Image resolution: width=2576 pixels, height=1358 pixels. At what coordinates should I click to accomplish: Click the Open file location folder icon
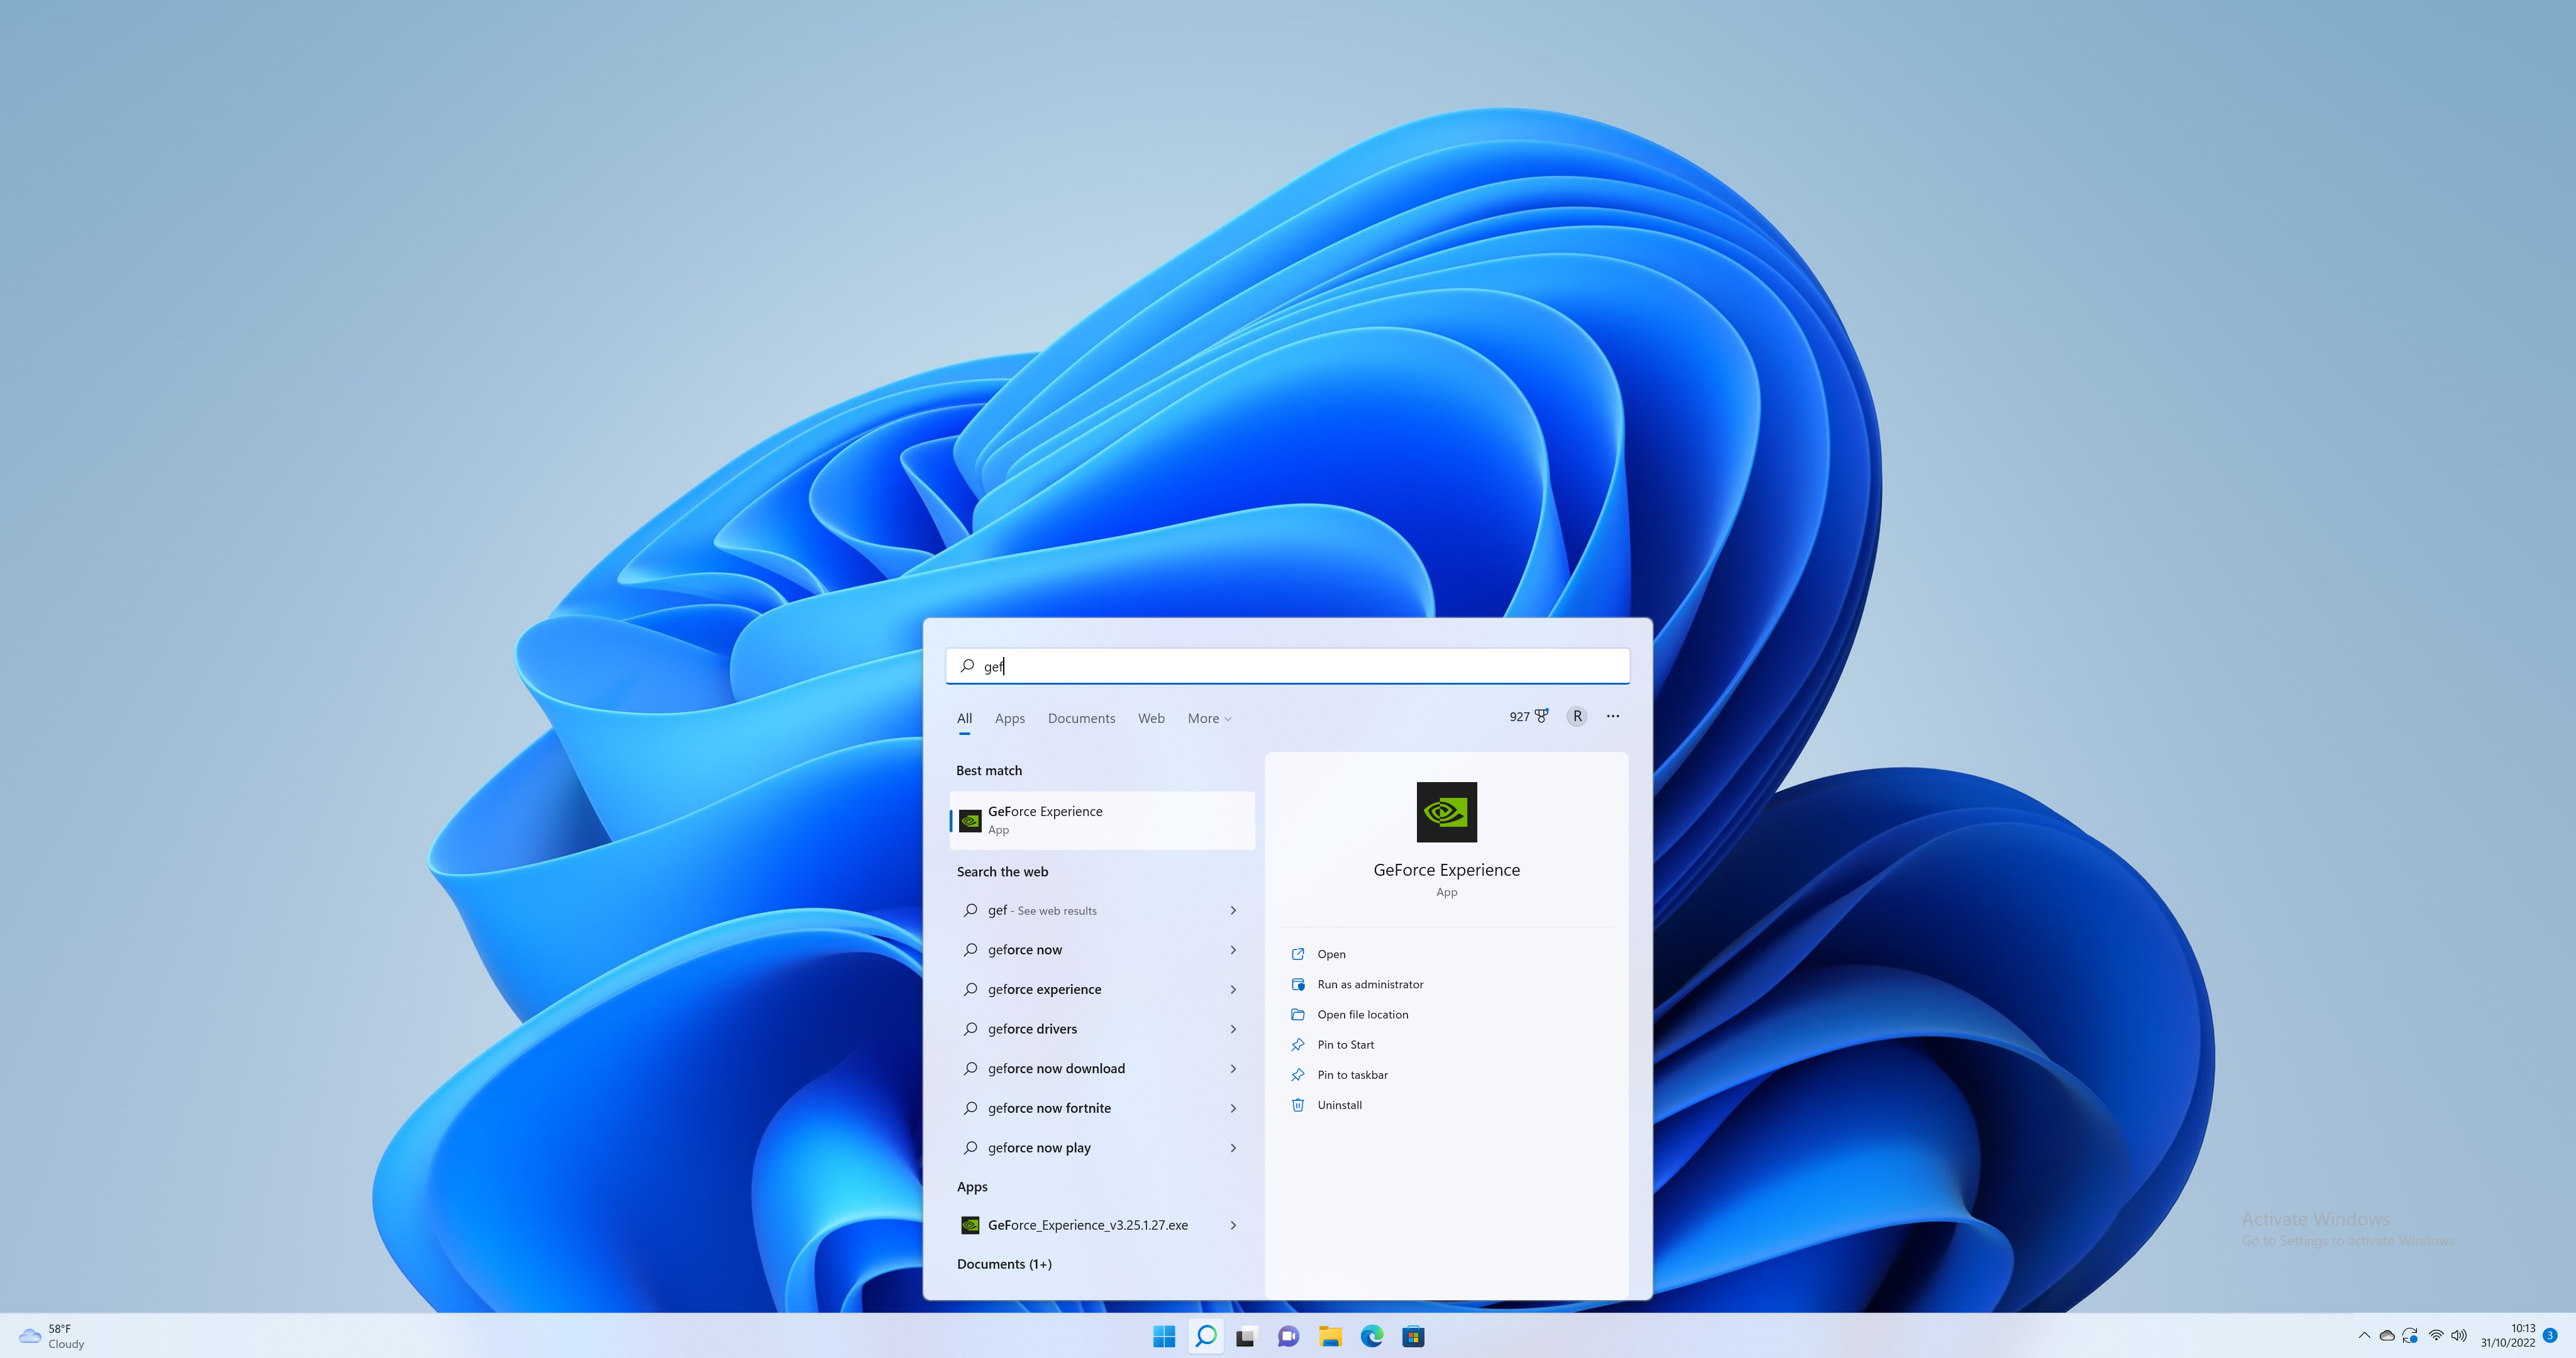[x=1298, y=1014]
